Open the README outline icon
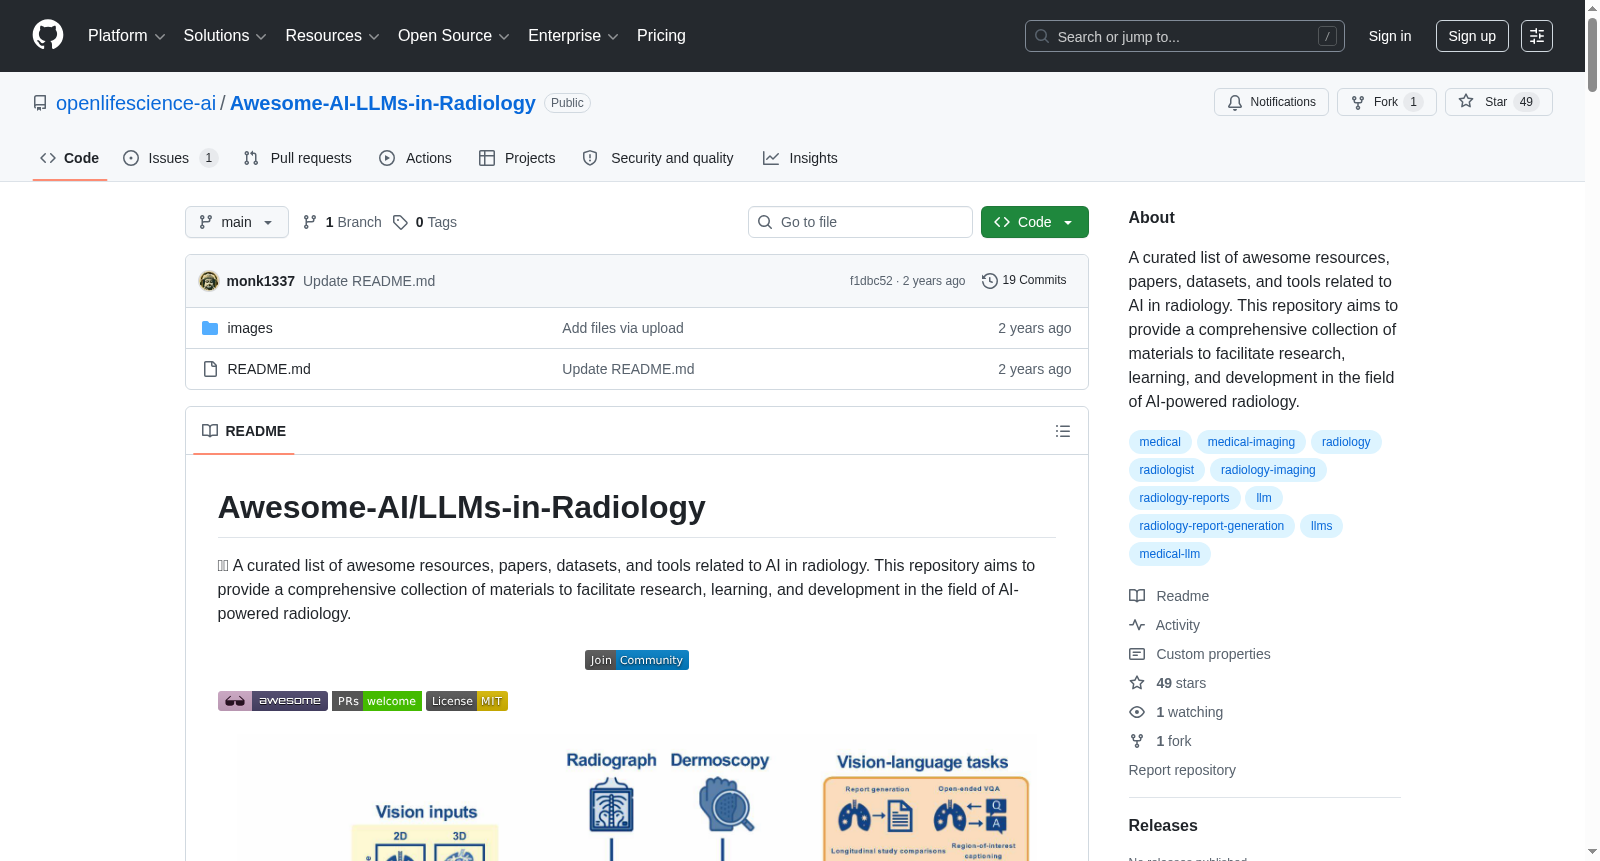Image resolution: width=1600 pixels, height=861 pixels. (1063, 431)
